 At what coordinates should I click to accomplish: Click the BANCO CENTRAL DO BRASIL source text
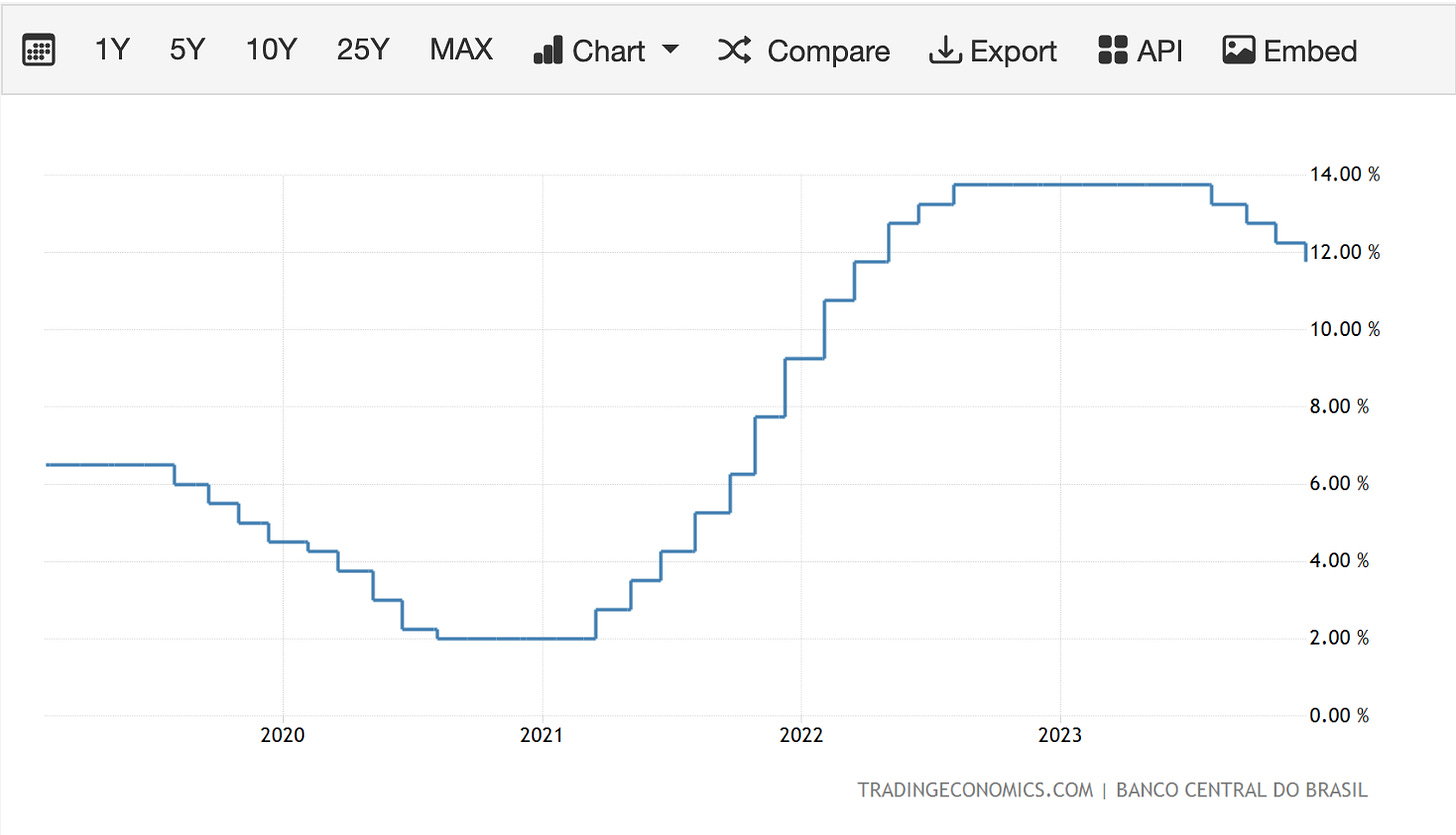pyautogui.click(x=1241, y=790)
